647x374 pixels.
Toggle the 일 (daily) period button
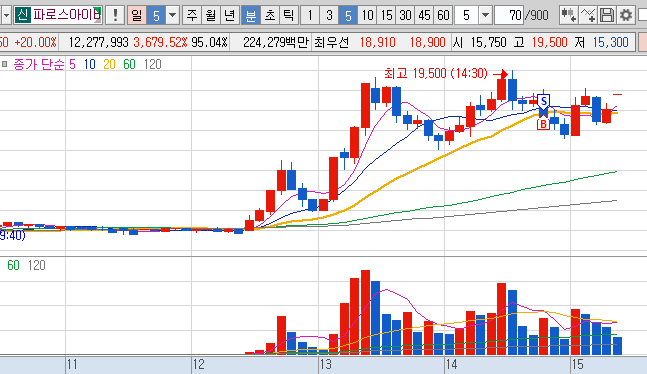[137, 16]
